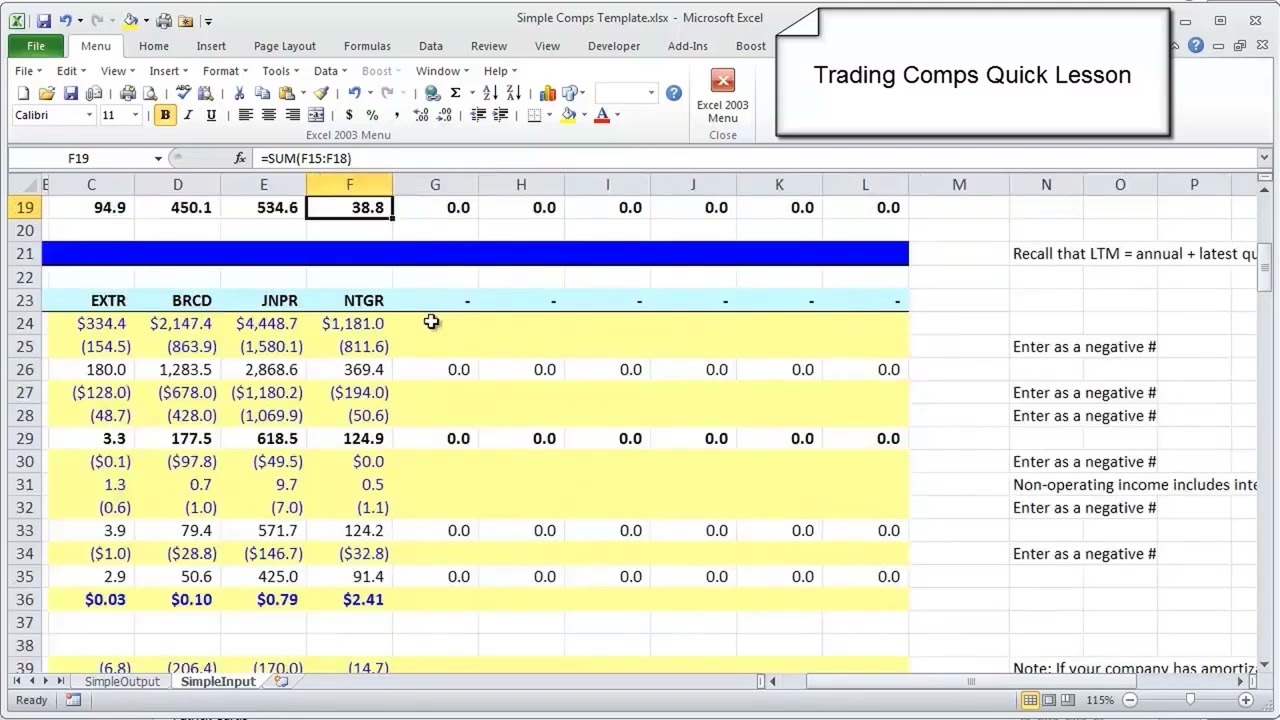The width and height of the screenshot is (1280, 720).
Task: Apply yellow fill color bucket
Action: pyautogui.click(x=568, y=115)
